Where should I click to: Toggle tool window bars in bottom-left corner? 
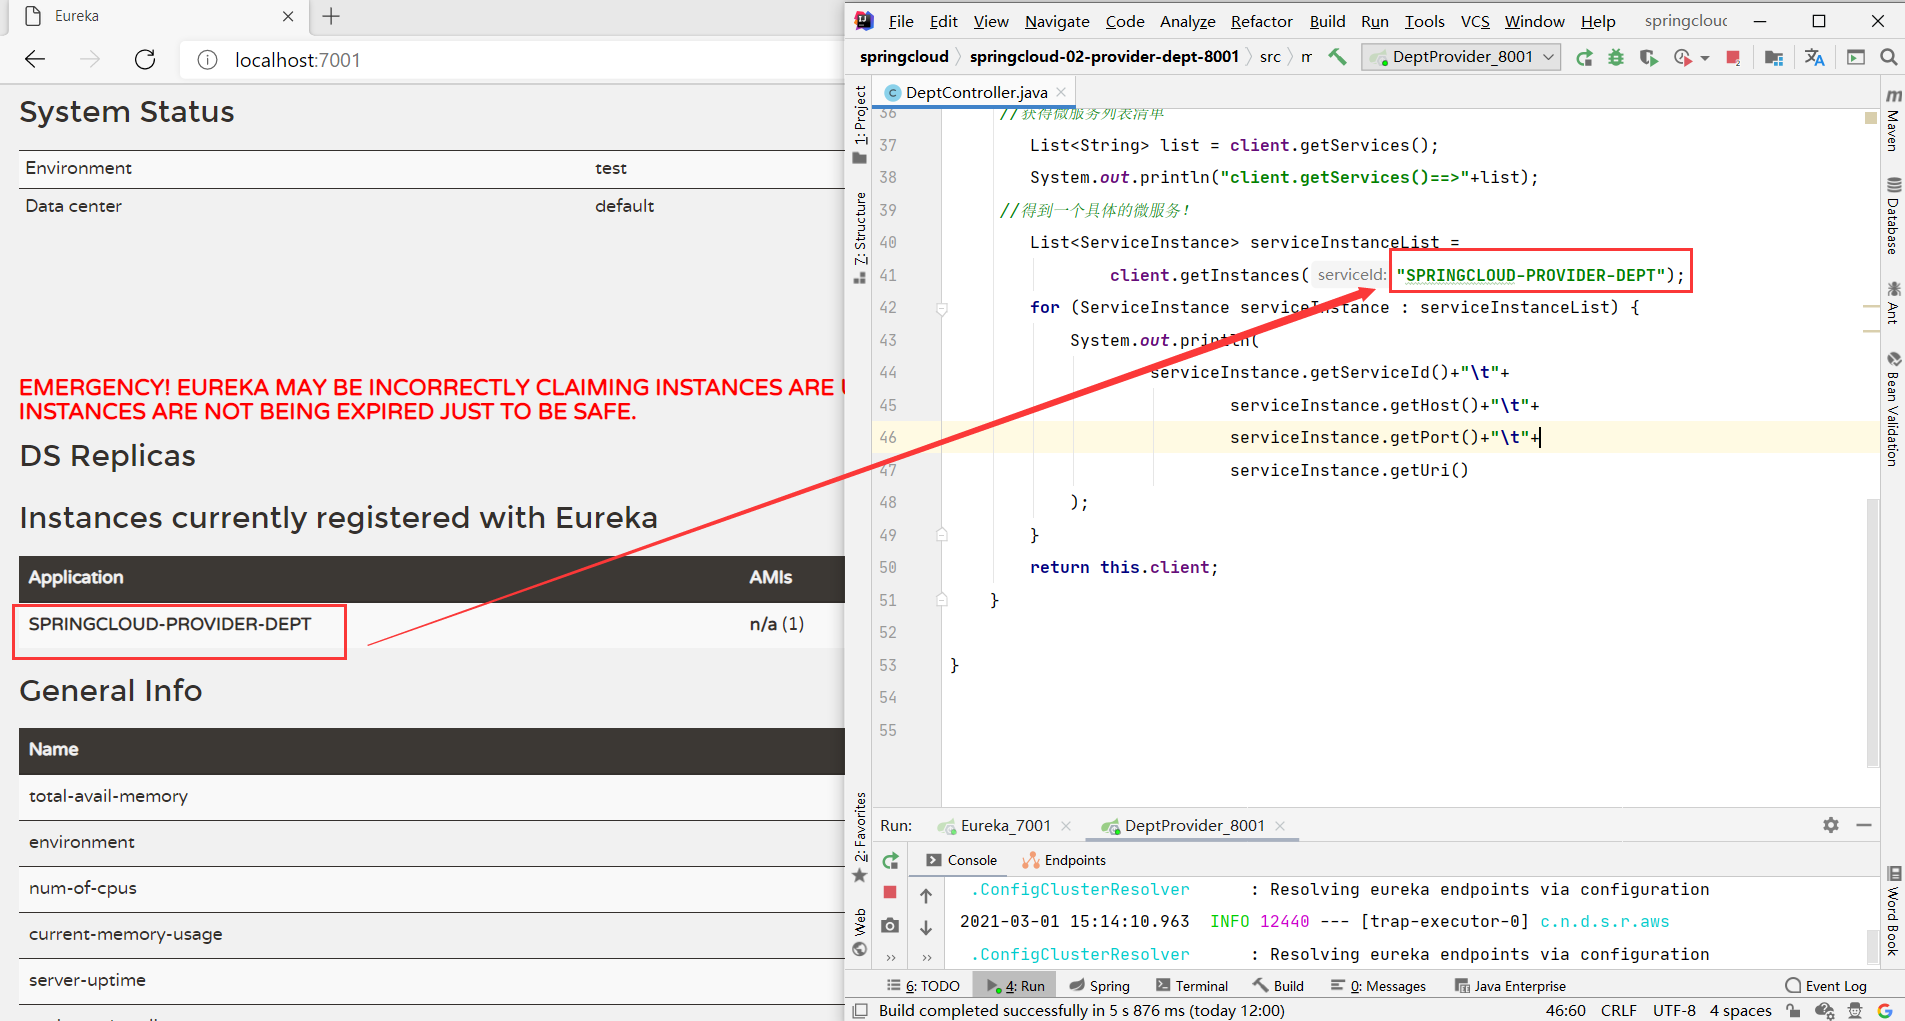tap(859, 1011)
